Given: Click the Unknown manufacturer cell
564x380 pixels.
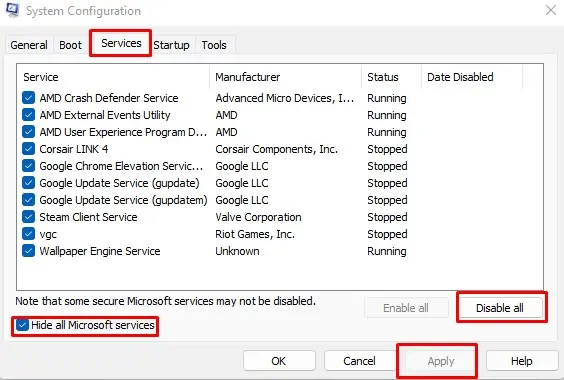Looking at the screenshot, I should (x=237, y=251).
